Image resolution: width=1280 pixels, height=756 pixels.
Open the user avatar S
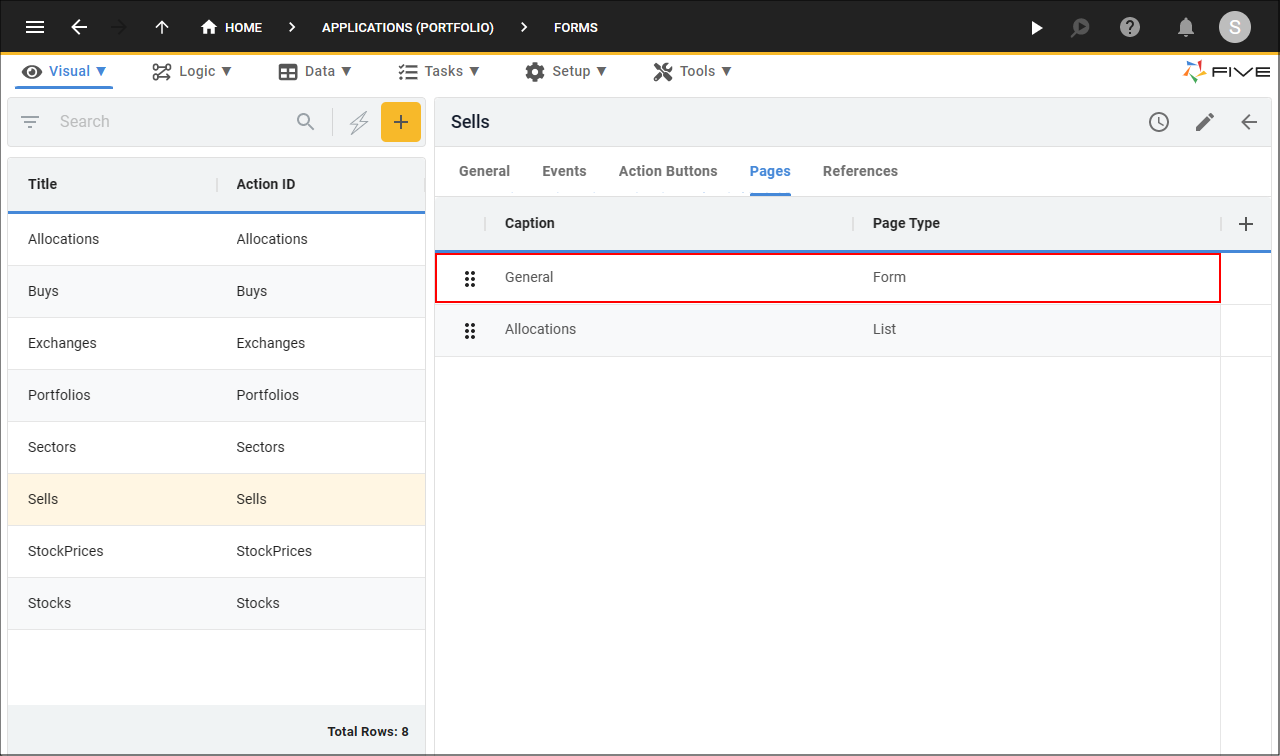point(1235,27)
